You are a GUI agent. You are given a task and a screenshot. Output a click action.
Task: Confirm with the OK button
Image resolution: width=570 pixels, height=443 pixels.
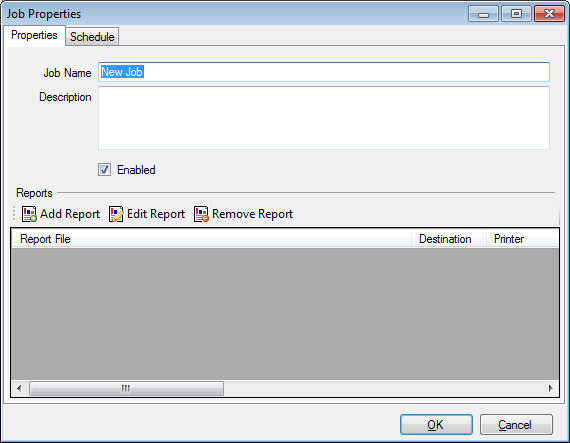[x=436, y=424]
